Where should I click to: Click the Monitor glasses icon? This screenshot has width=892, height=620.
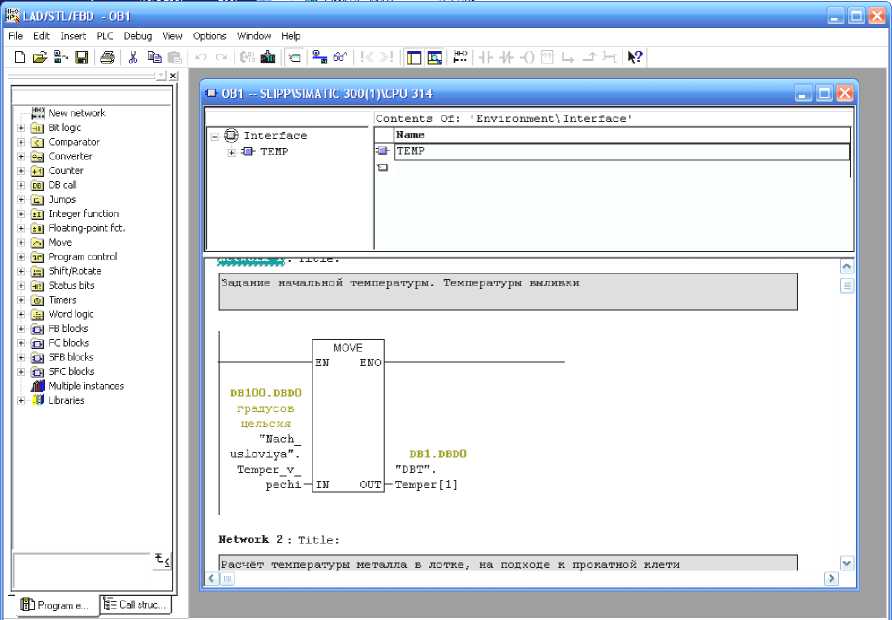(341, 57)
